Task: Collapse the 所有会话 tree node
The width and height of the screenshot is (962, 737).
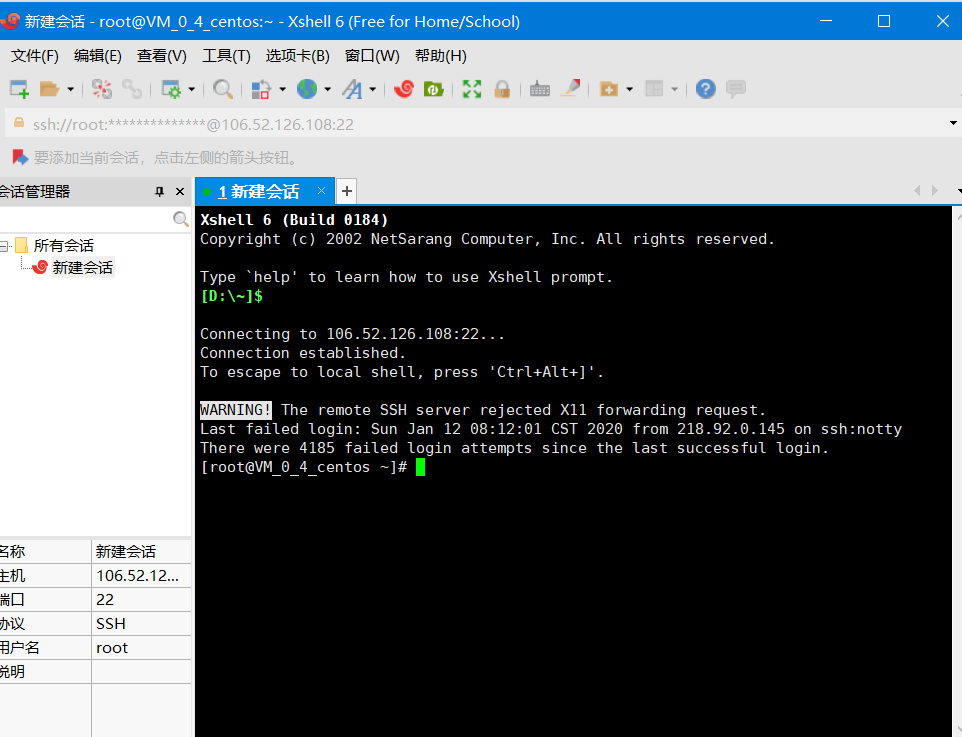Action: coord(4,246)
